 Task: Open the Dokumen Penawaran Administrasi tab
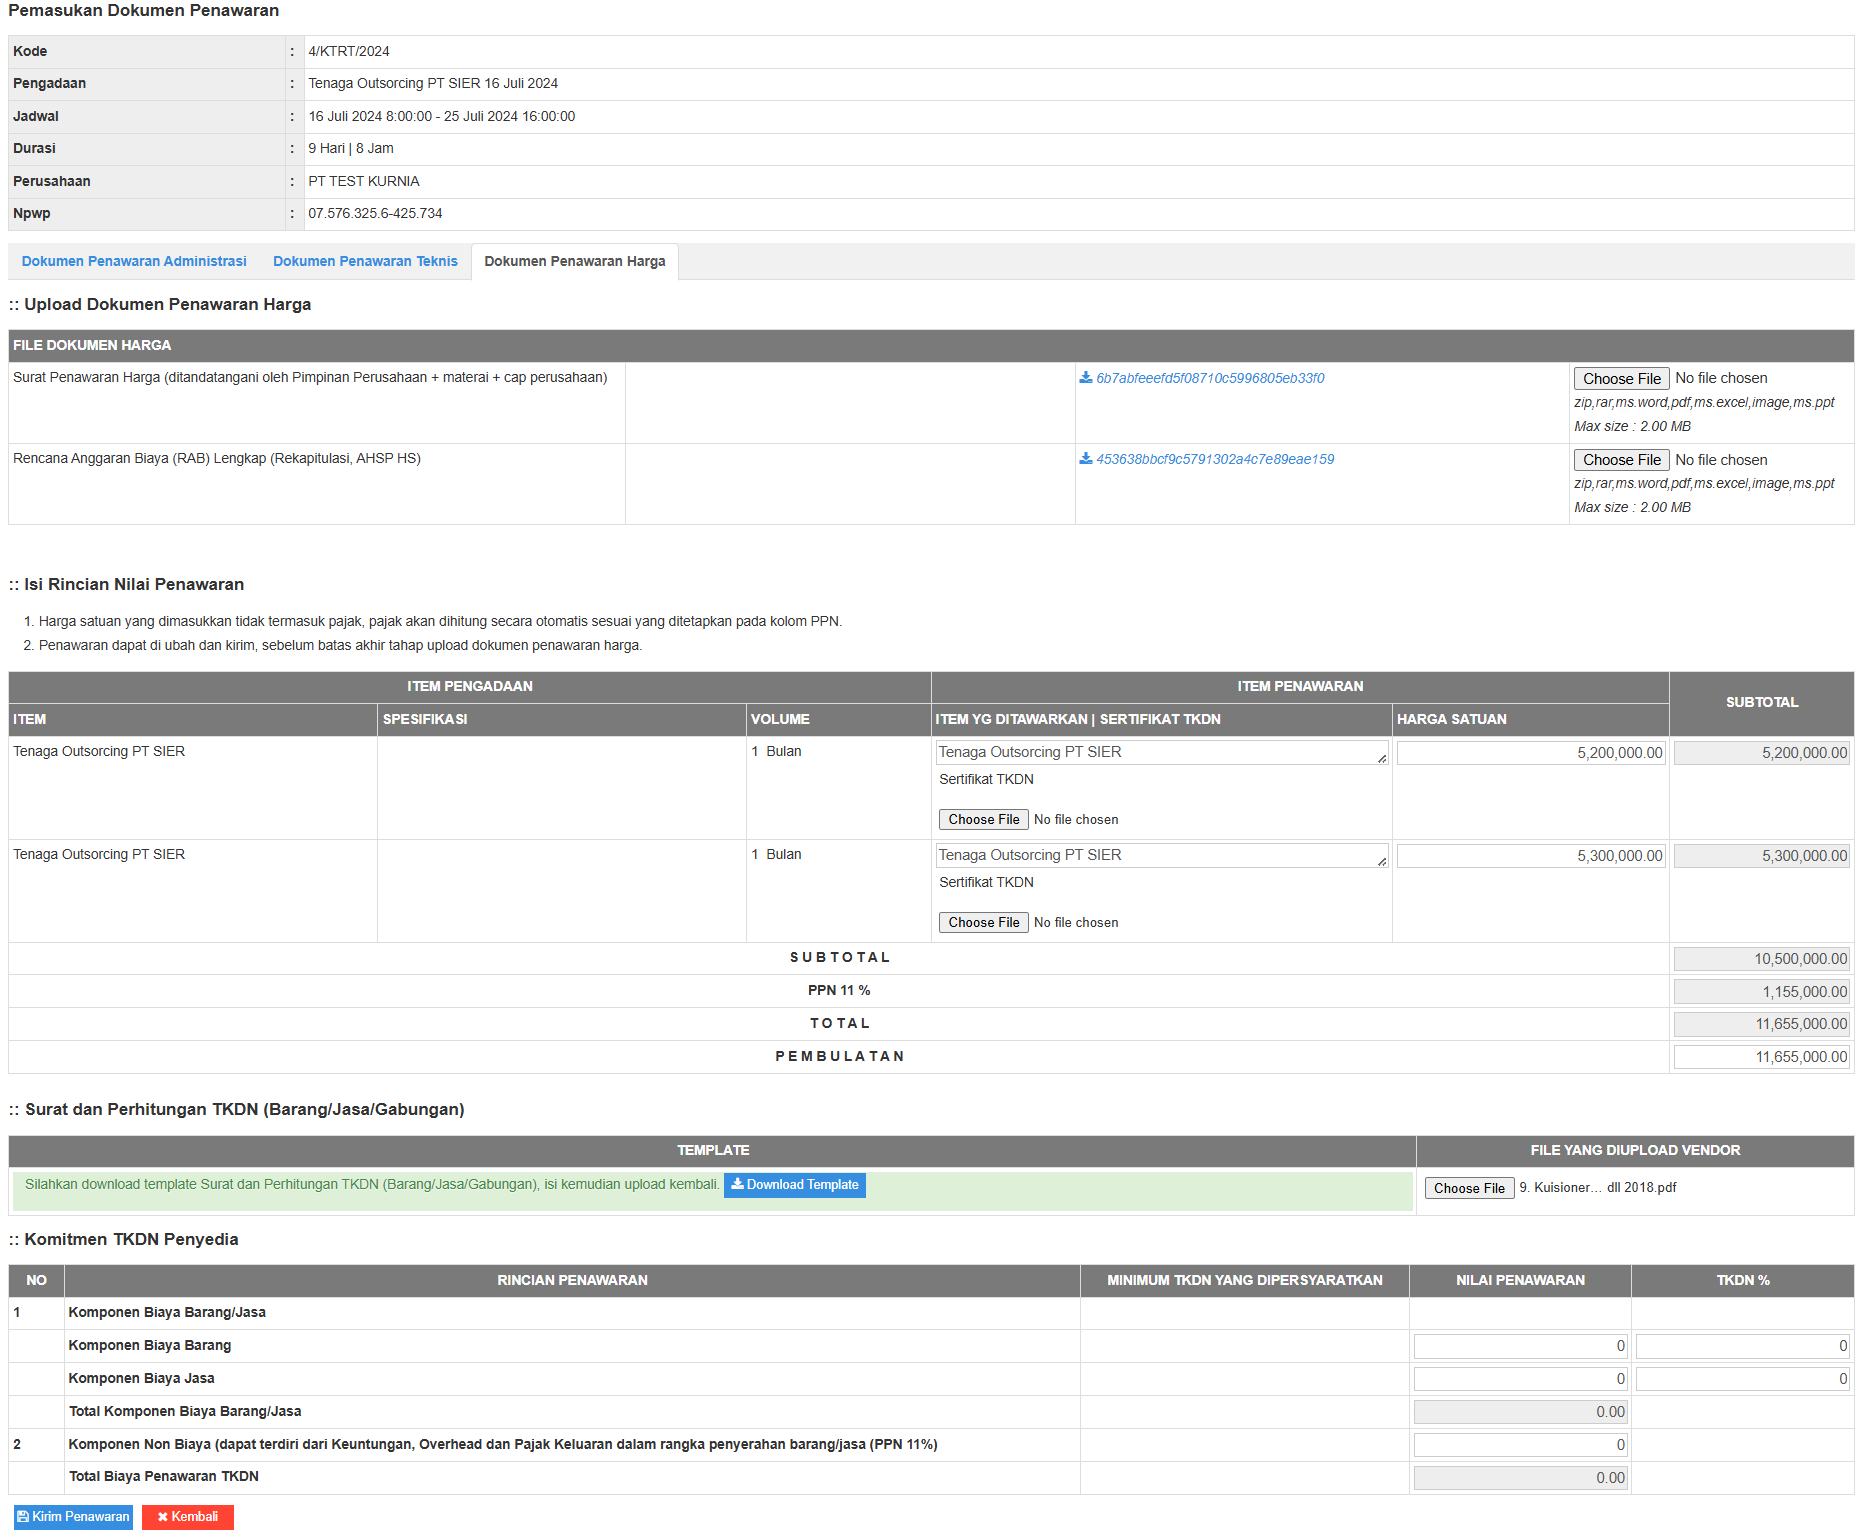[134, 261]
